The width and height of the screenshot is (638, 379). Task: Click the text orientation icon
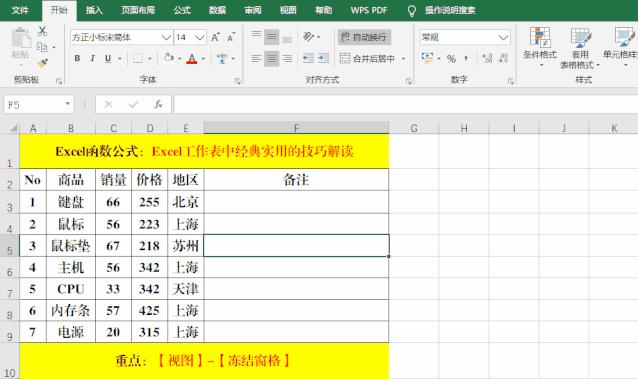[309, 37]
